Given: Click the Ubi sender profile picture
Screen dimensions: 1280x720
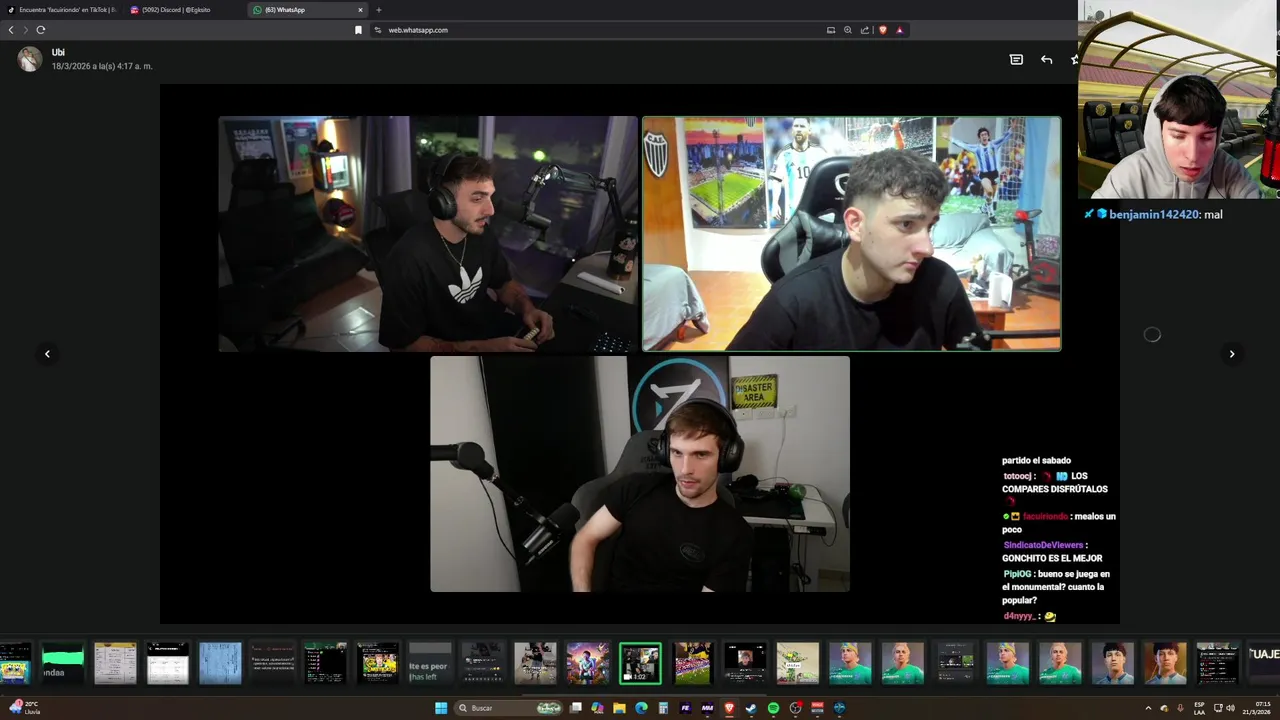Looking at the screenshot, I should tap(30, 59).
